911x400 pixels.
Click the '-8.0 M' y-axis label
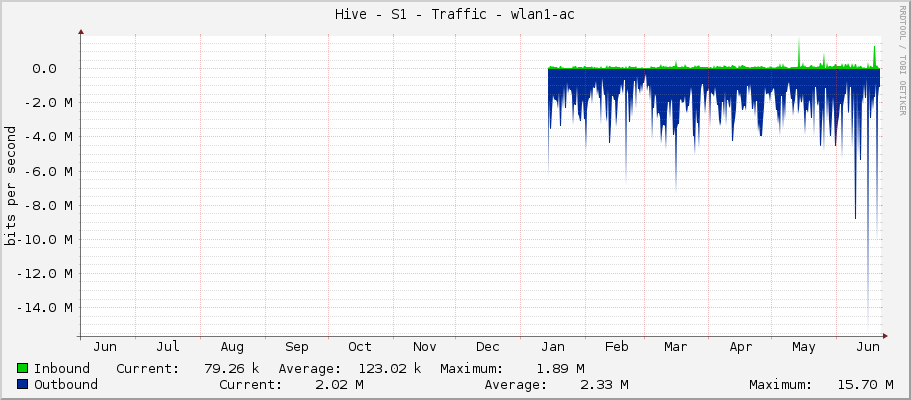48,205
